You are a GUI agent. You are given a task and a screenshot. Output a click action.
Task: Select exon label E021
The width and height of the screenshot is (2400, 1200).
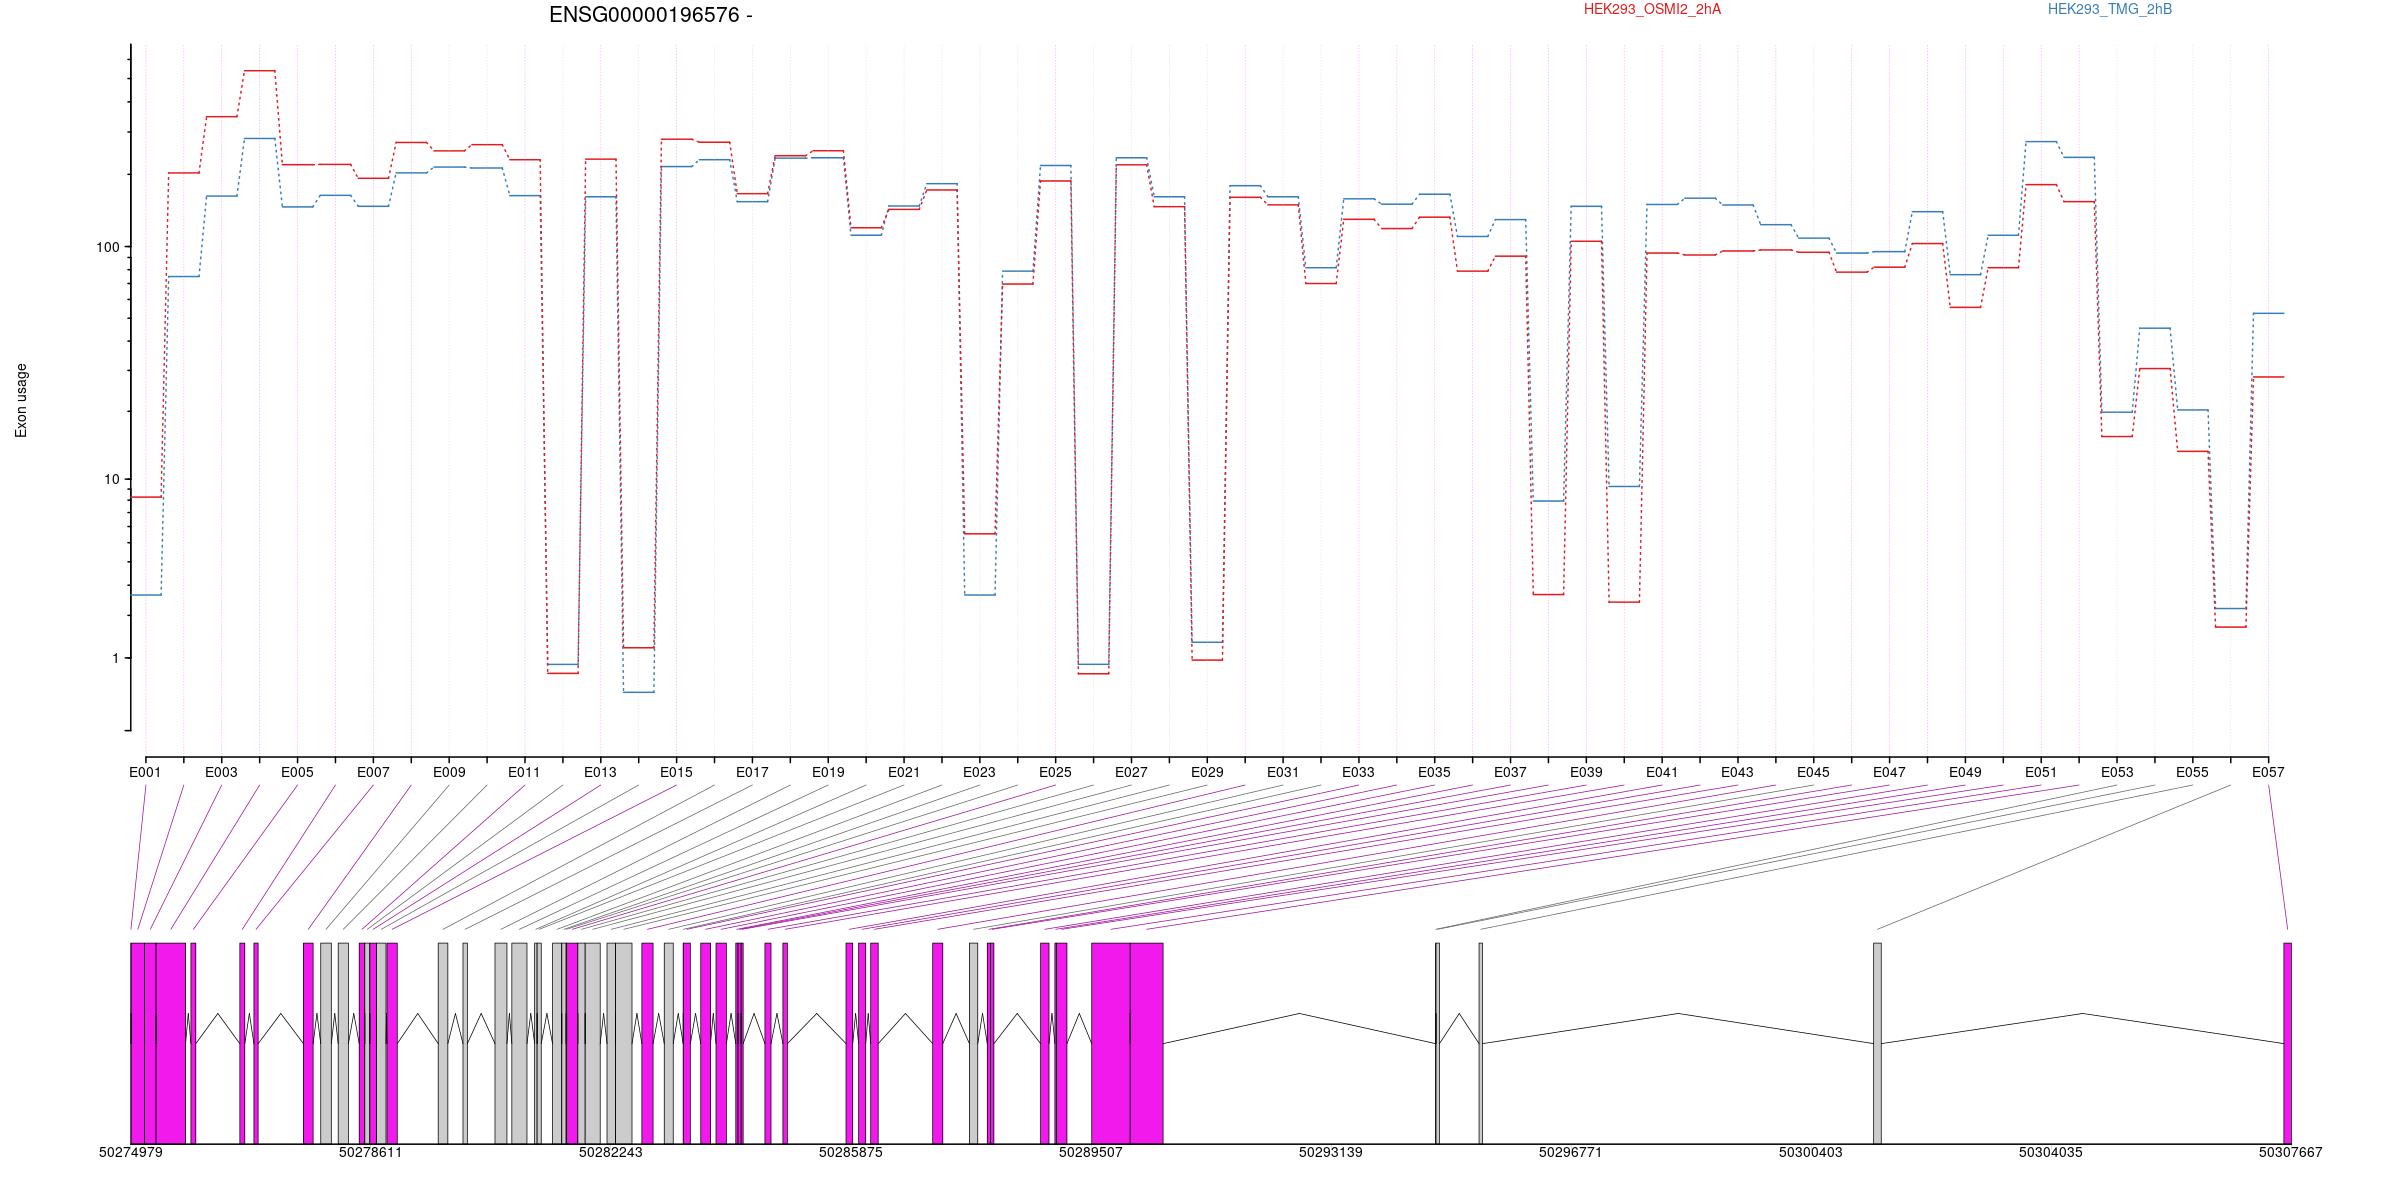[x=904, y=772]
